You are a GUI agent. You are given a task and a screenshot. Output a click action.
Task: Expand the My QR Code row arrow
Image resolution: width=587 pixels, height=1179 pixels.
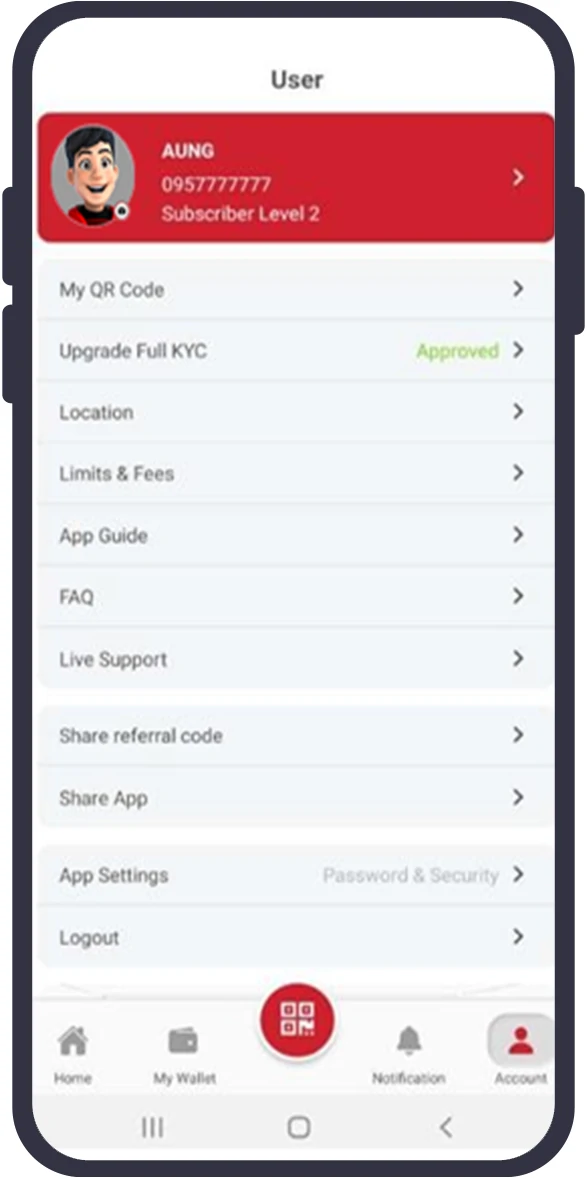pyautogui.click(x=518, y=289)
